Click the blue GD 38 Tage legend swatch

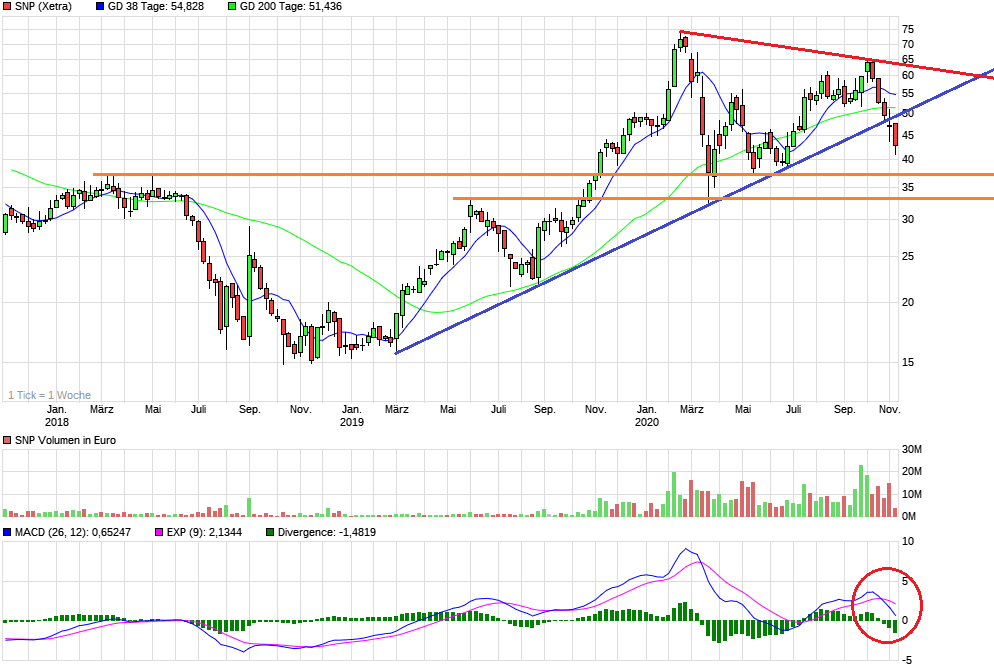pyautogui.click(x=100, y=6)
